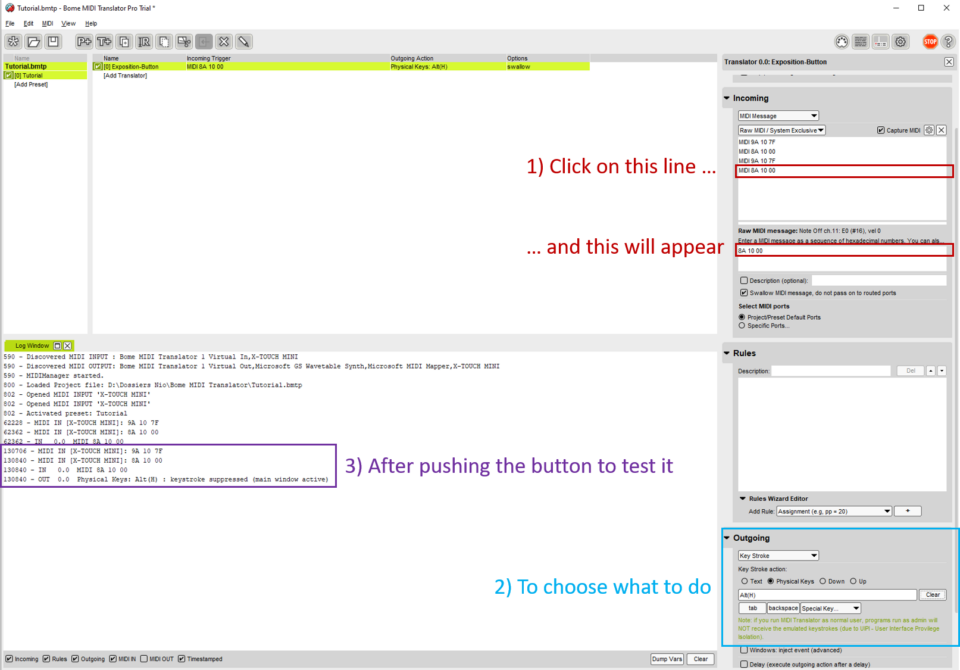960x670 pixels.
Task: Open the help question mark icon
Action: pos(950,42)
